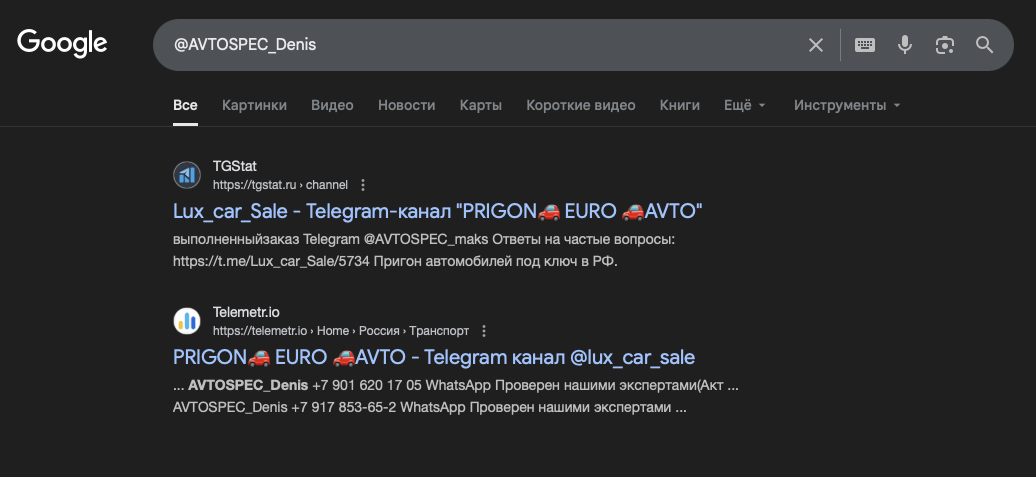Open PRIGON EURO AVTO Telegram канал link
The width and height of the screenshot is (1036, 477).
coord(434,357)
